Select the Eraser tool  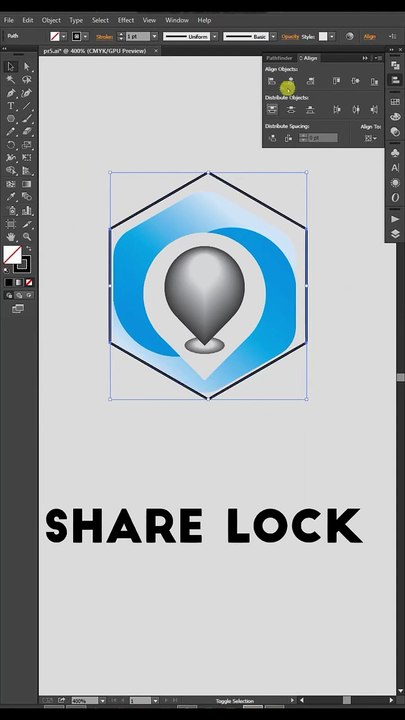[27, 132]
